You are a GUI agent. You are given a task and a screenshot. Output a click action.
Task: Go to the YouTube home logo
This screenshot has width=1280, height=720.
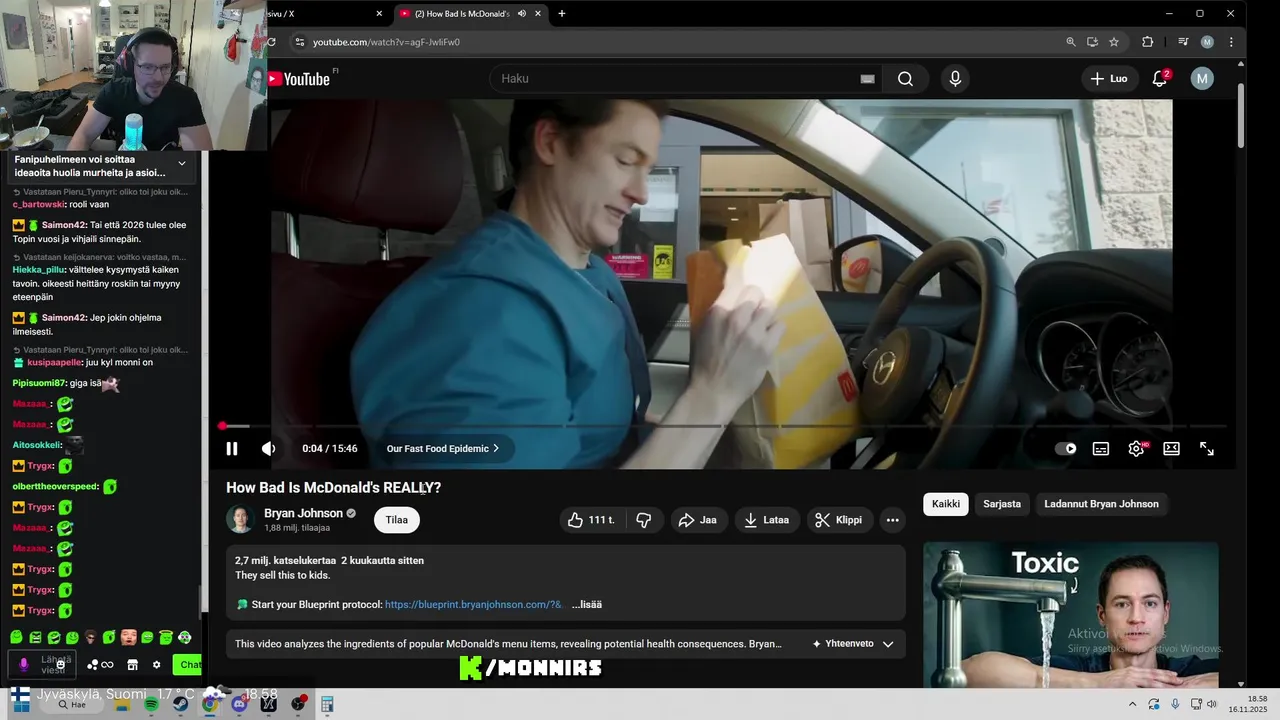tap(299, 79)
